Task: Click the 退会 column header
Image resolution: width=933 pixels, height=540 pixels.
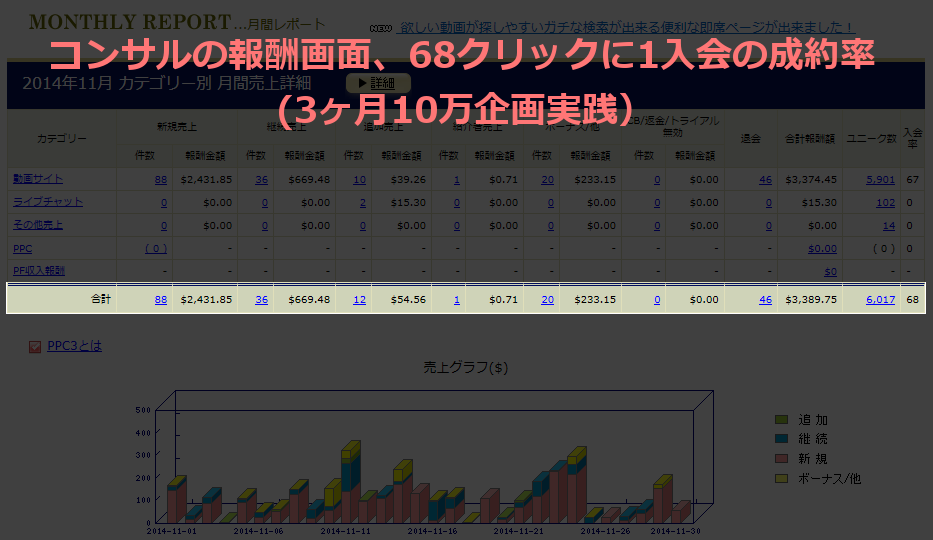Action: point(750,139)
